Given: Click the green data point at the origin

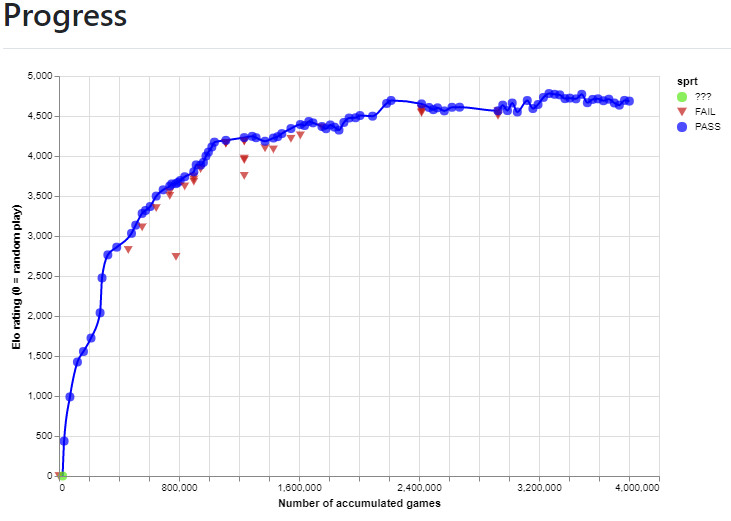Looking at the screenshot, I should click(61, 476).
